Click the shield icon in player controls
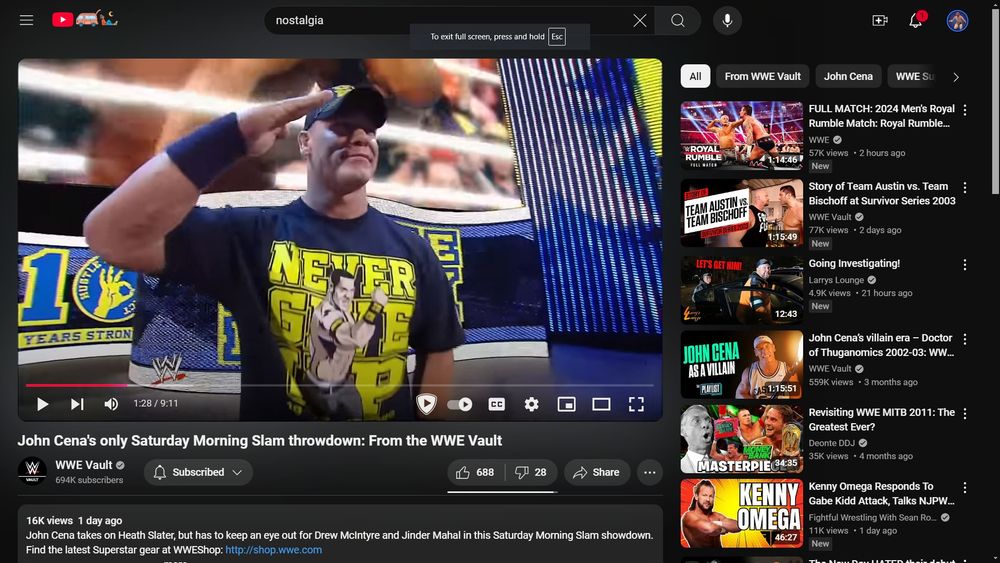Viewport: 1000px width, 563px height. [426, 404]
